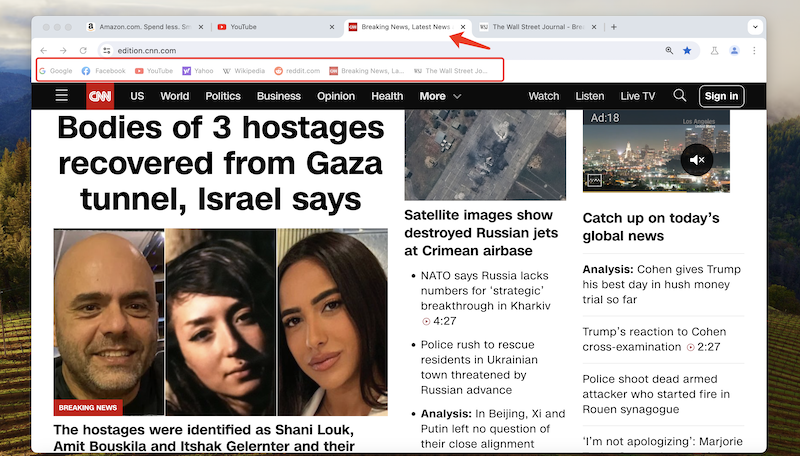Open the Chrome three-dot menu

point(754,50)
